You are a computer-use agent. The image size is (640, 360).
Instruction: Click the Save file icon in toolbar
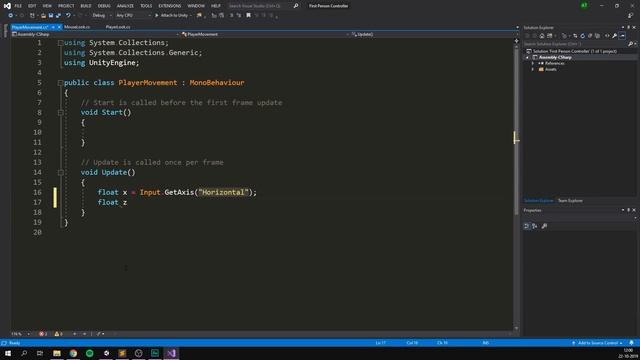(x=51, y=16)
